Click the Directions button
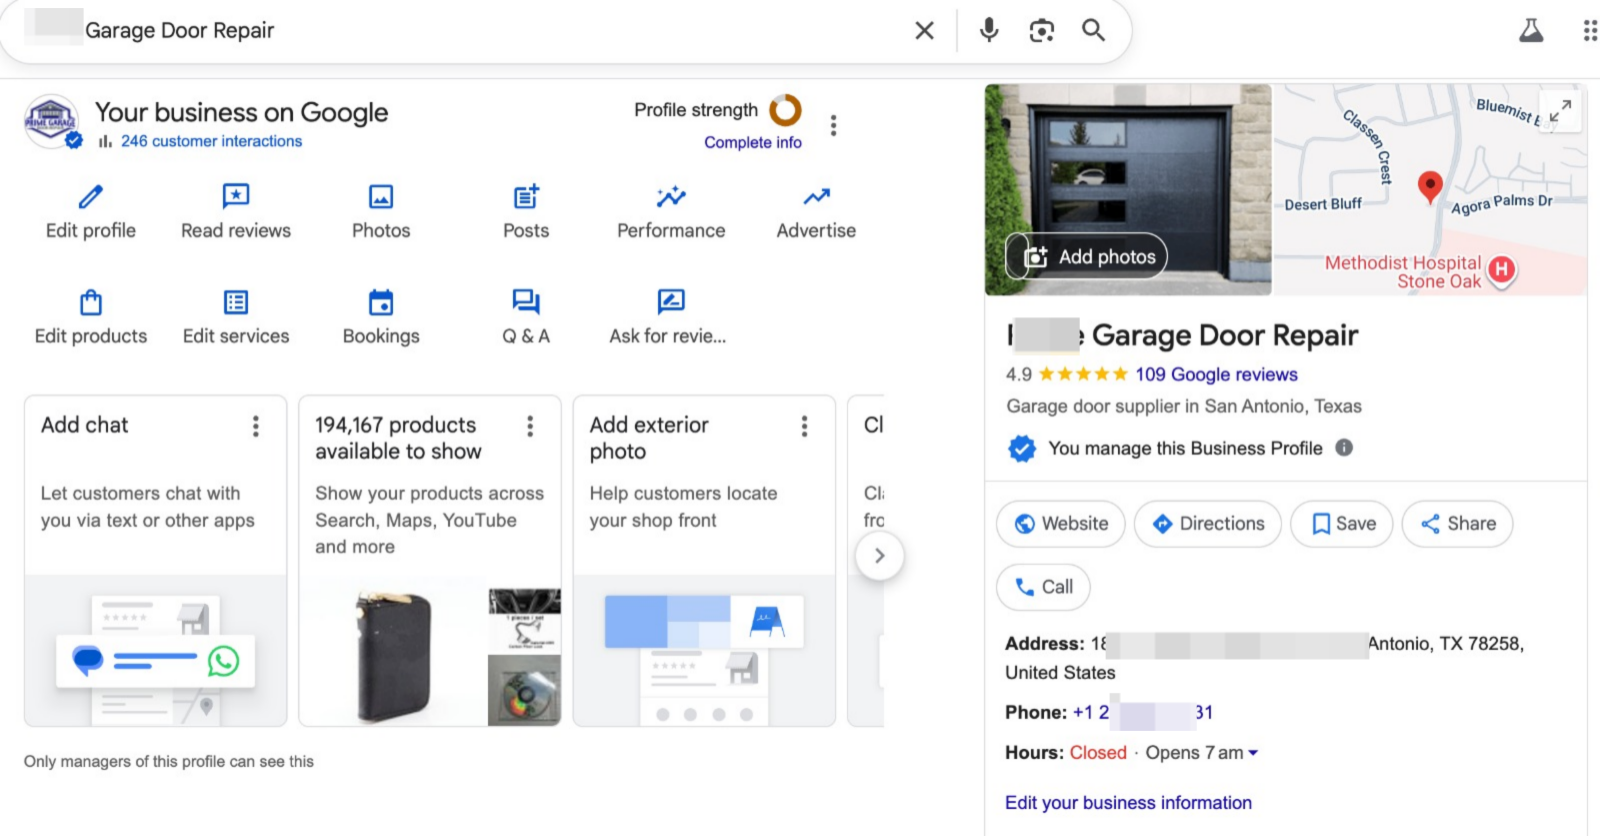Image resolution: width=1600 pixels, height=836 pixels. pos(1207,524)
